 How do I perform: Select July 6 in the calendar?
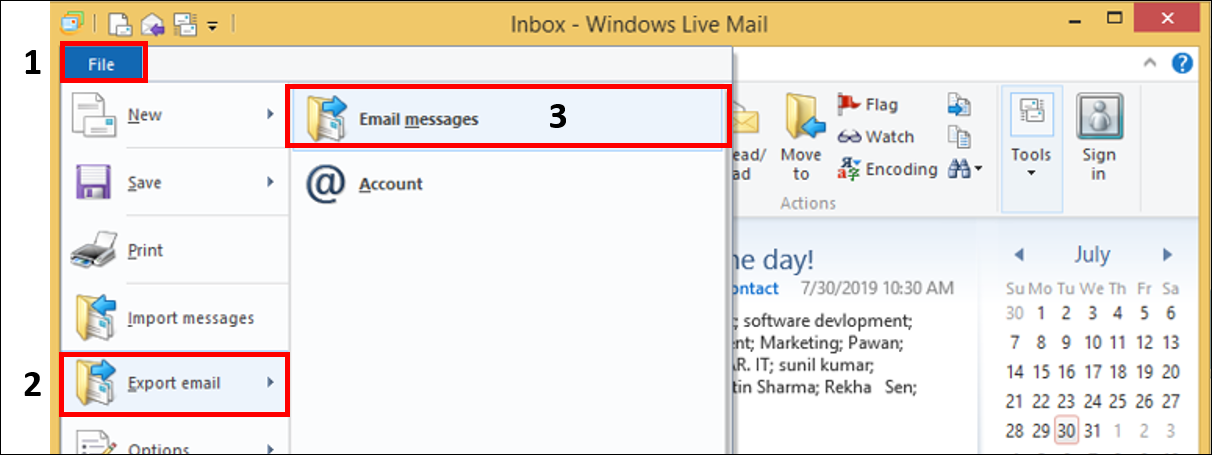point(1170,312)
